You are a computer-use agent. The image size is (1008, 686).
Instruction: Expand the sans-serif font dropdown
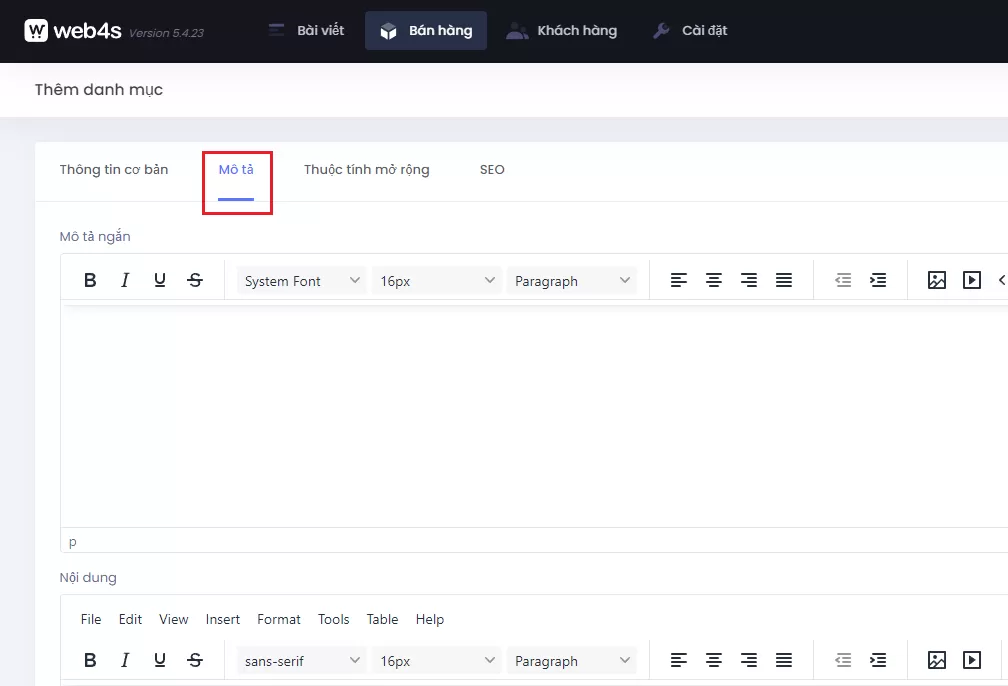[302, 661]
